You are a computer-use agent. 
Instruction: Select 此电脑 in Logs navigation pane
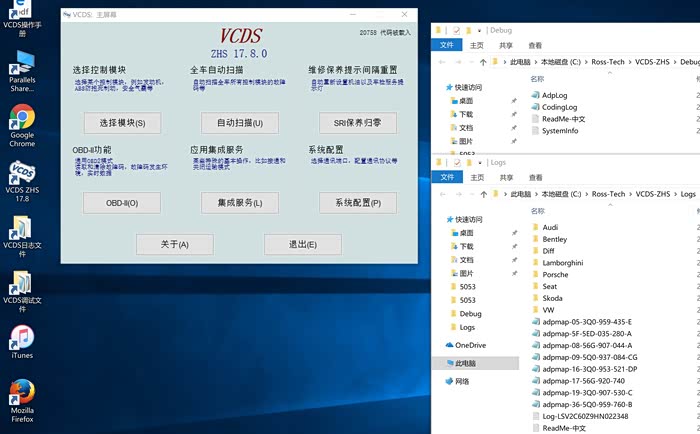(x=466, y=363)
